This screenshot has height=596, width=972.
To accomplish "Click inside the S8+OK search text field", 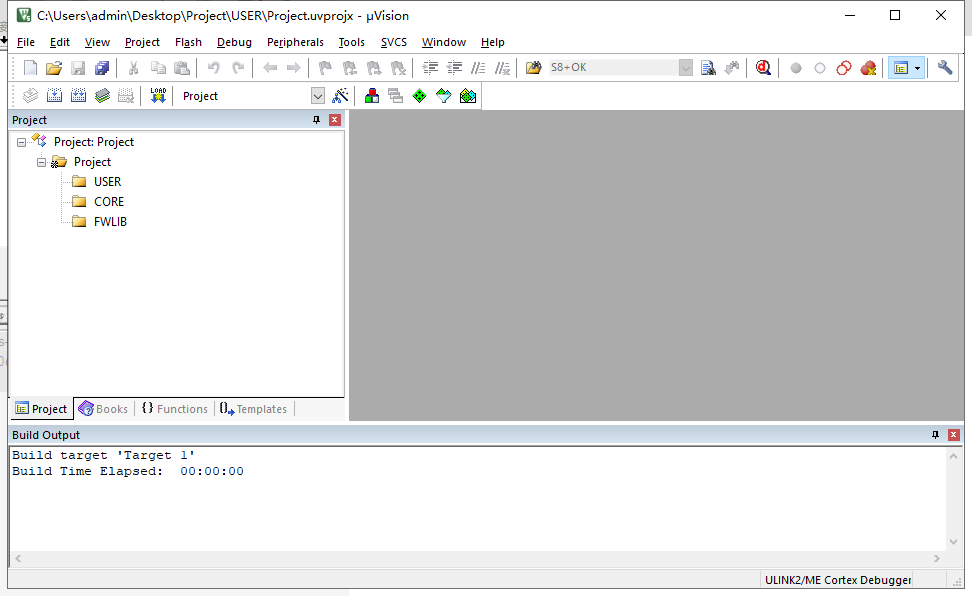I will point(612,68).
